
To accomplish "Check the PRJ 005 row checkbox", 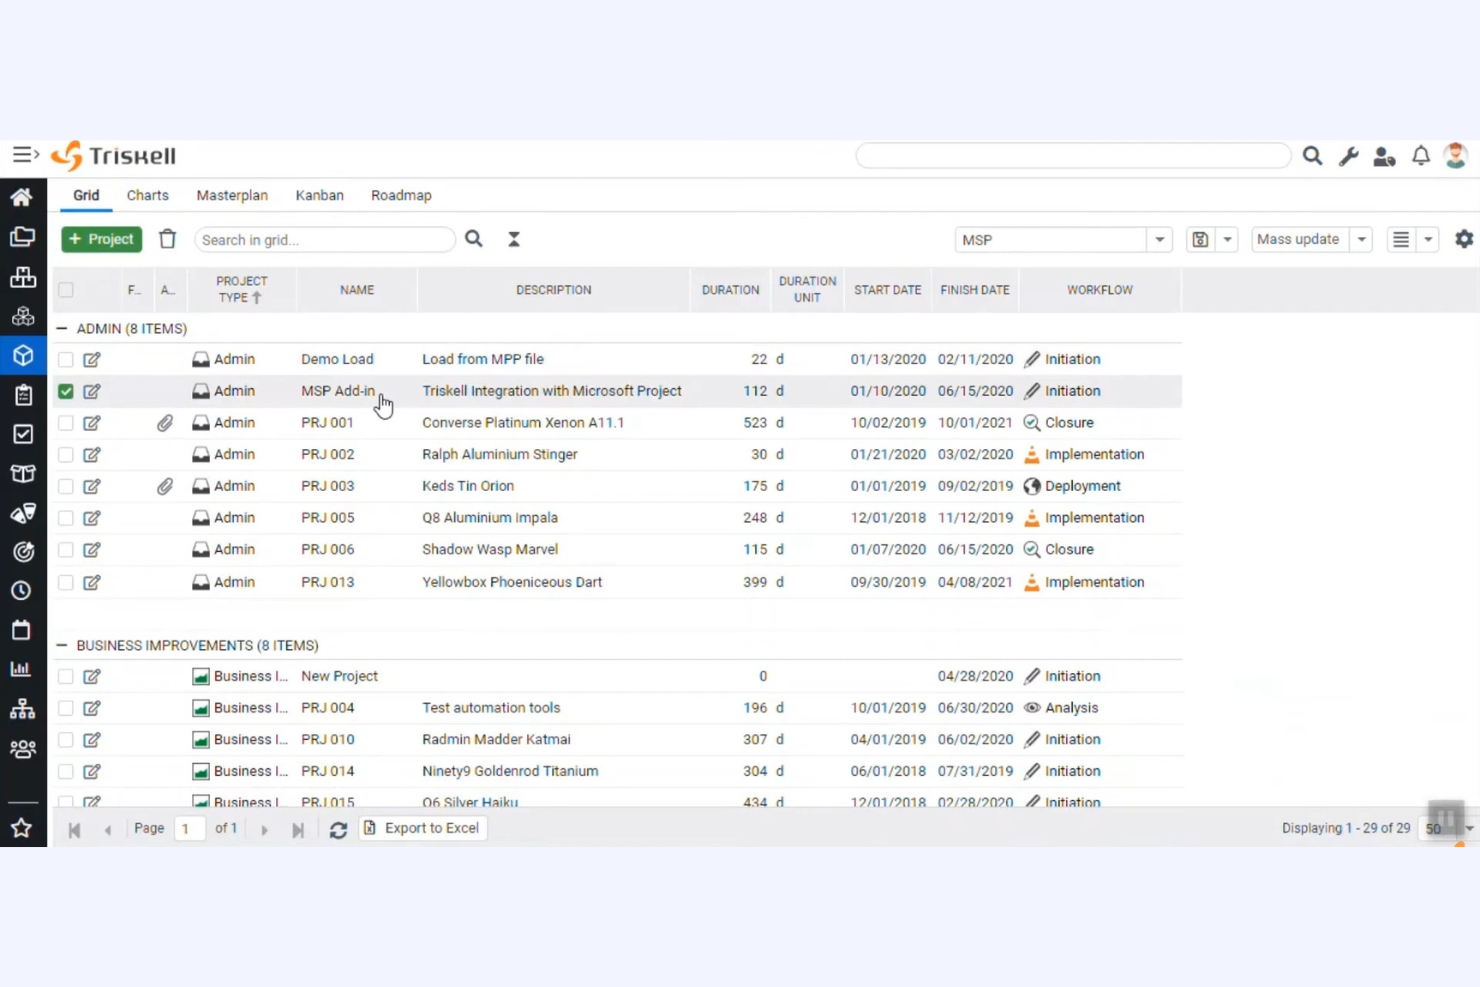I will (x=66, y=518).
